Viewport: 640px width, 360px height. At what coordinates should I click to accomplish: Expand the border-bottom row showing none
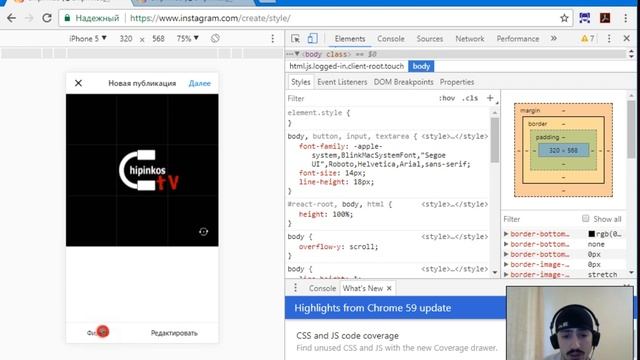506,244
